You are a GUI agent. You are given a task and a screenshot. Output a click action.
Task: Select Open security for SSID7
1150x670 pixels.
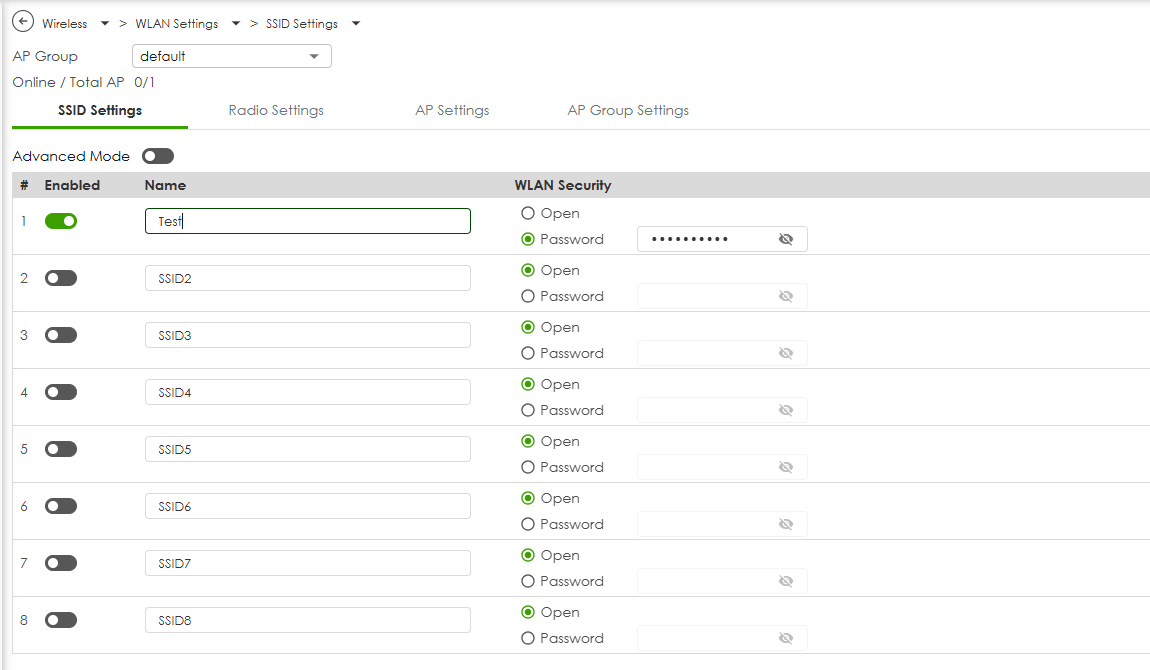pyautogui.click(x=527, y=555)
